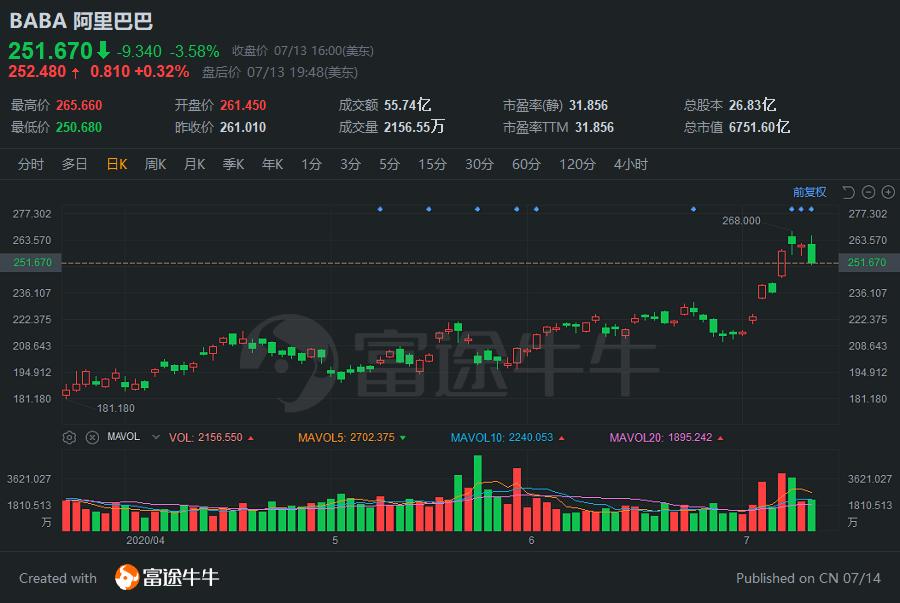Viewport: 900px width, 603px height.
Task: Click the 181.180 low price annotation
Action: tap(116, 409)
